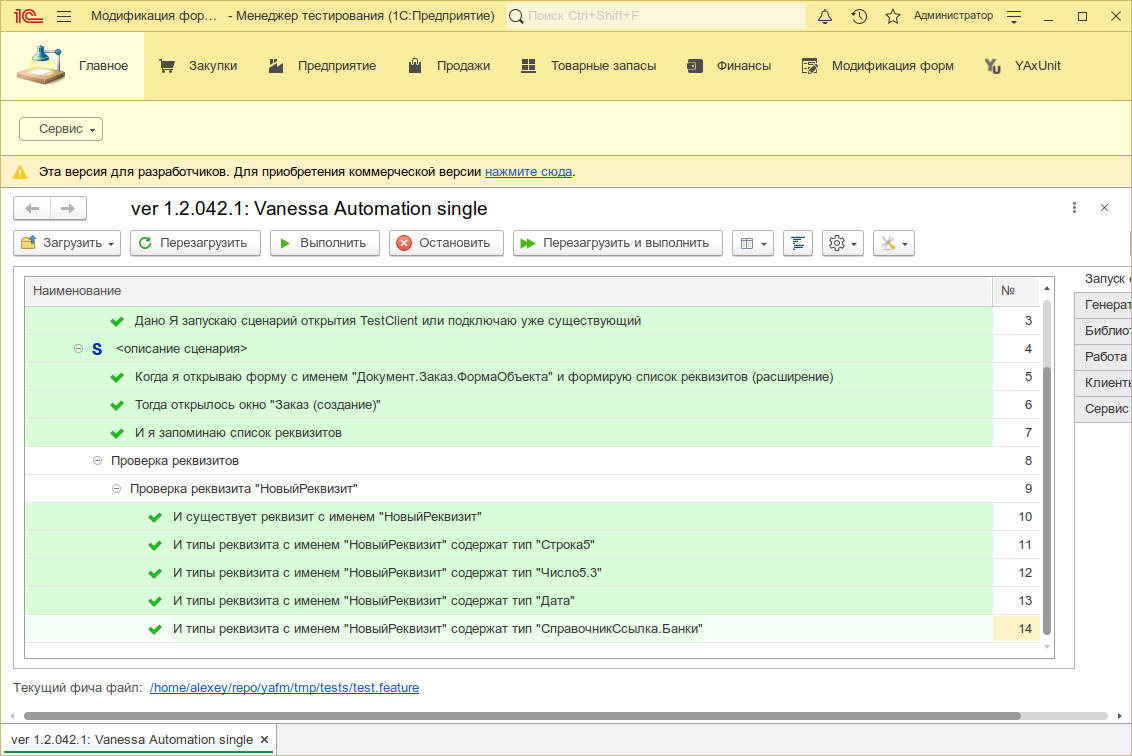The width and height of the screenshot is (1132, 756).
Task: Open favorites star icon
Action: coord(893,16)
